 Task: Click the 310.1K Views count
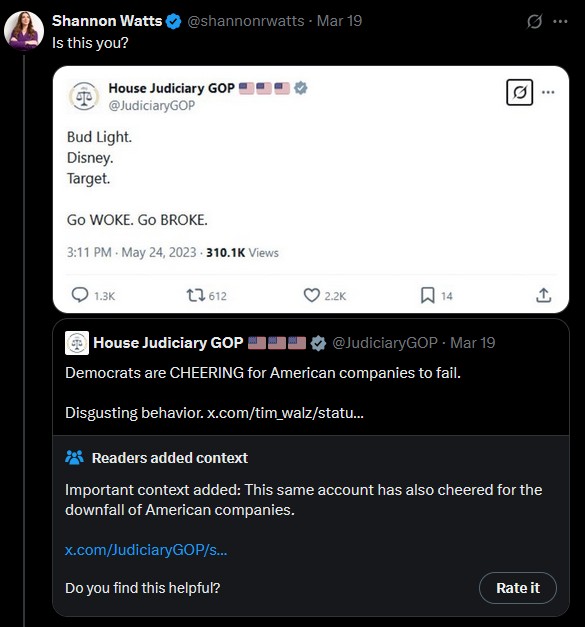click(242, 253)
